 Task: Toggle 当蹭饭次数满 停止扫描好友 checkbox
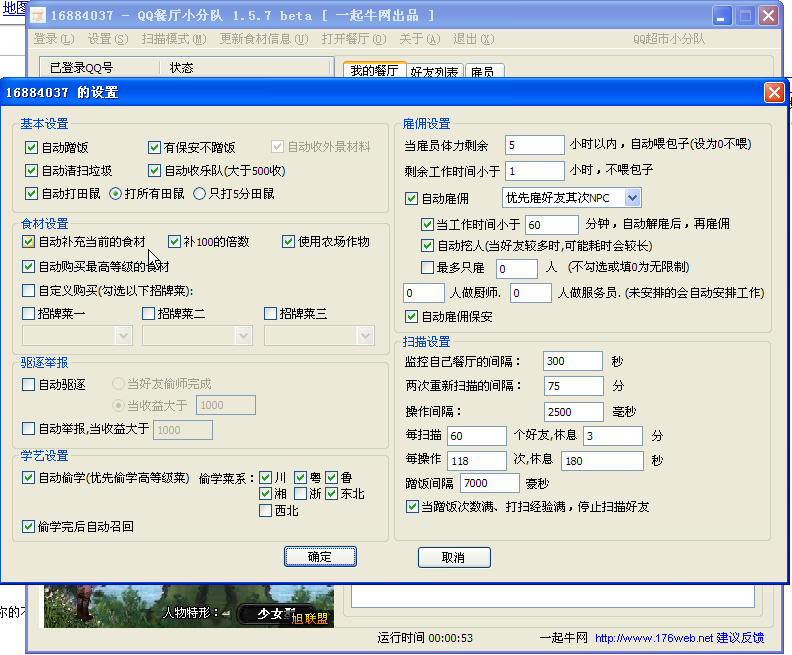pyautogui.click(x=412, y=507)
